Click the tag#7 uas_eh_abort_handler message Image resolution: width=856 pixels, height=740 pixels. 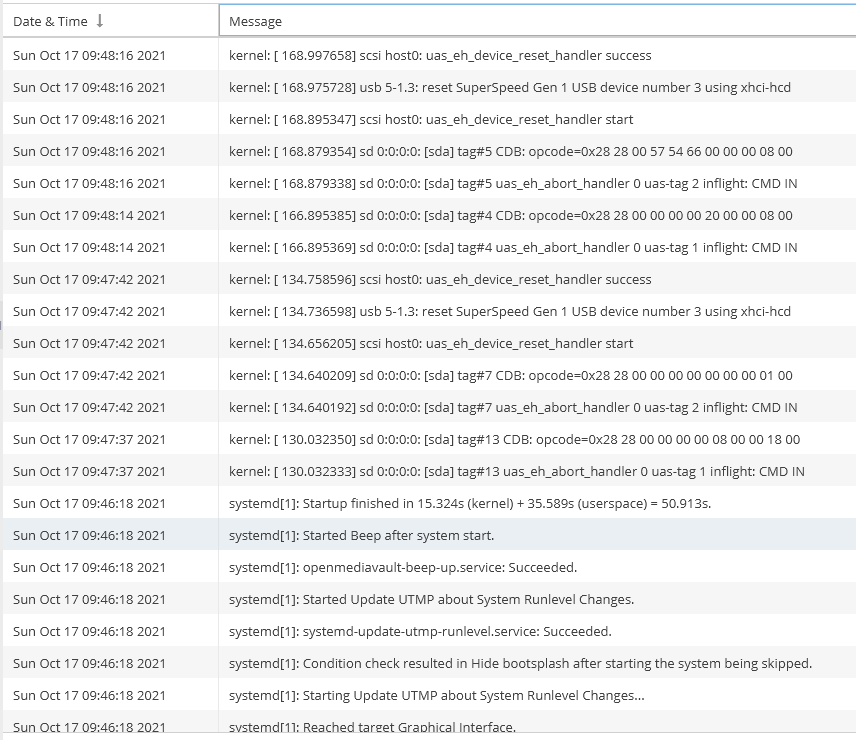coord(513,408)
